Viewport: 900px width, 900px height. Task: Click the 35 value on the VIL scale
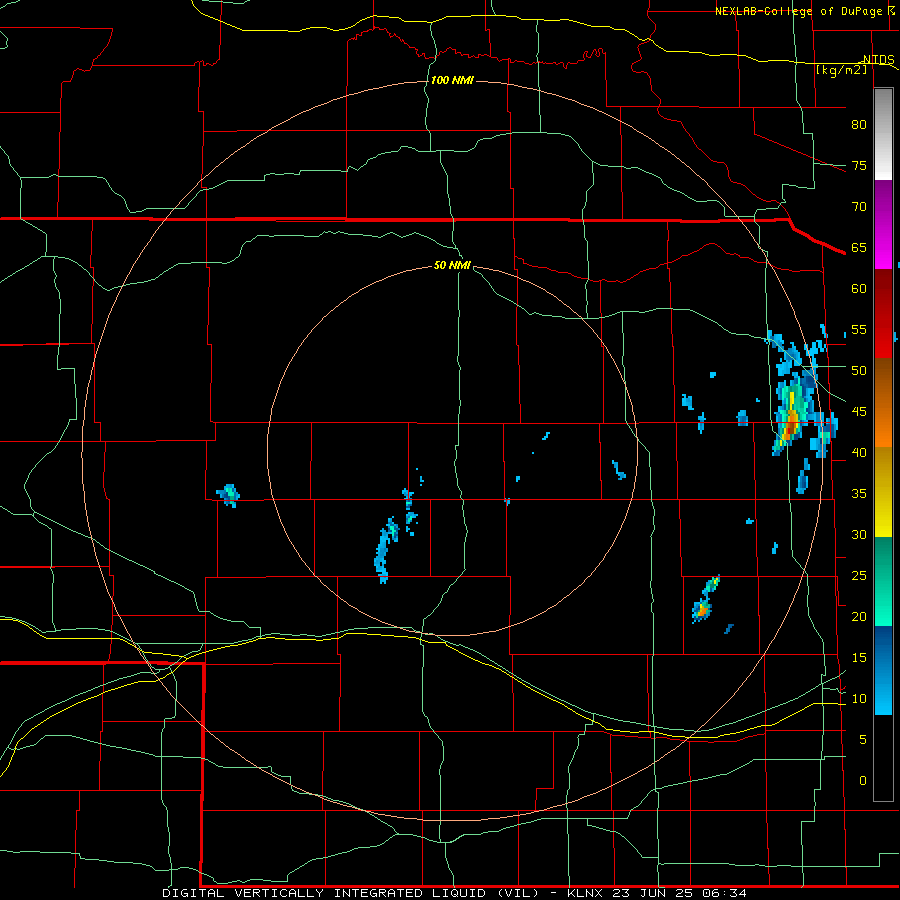click(x=859, y=494)
